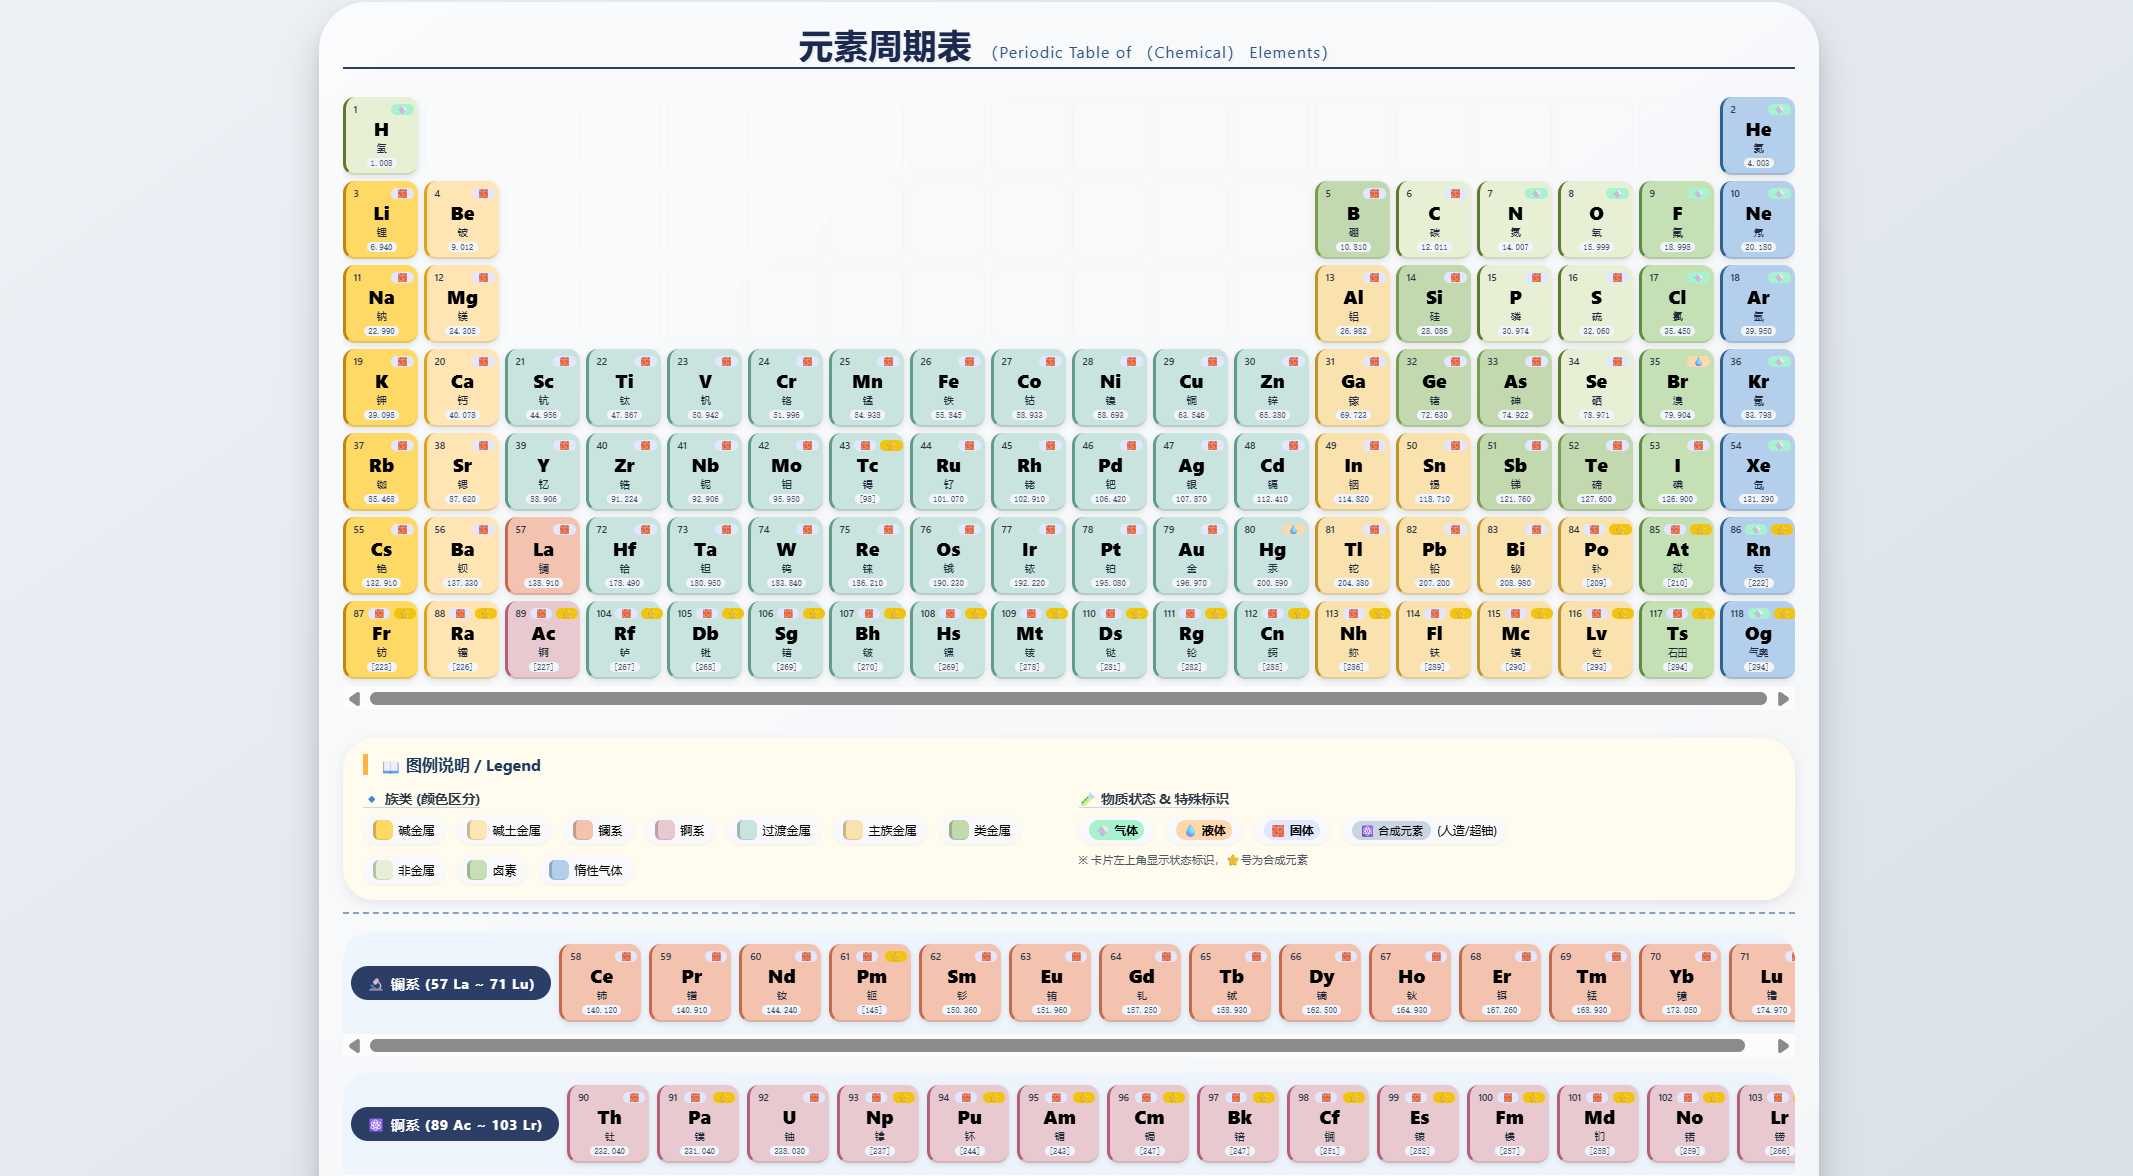Click the solid-state icon on the Au card
Screen dimensions: 2133x1176
[x=1212, y=529]
